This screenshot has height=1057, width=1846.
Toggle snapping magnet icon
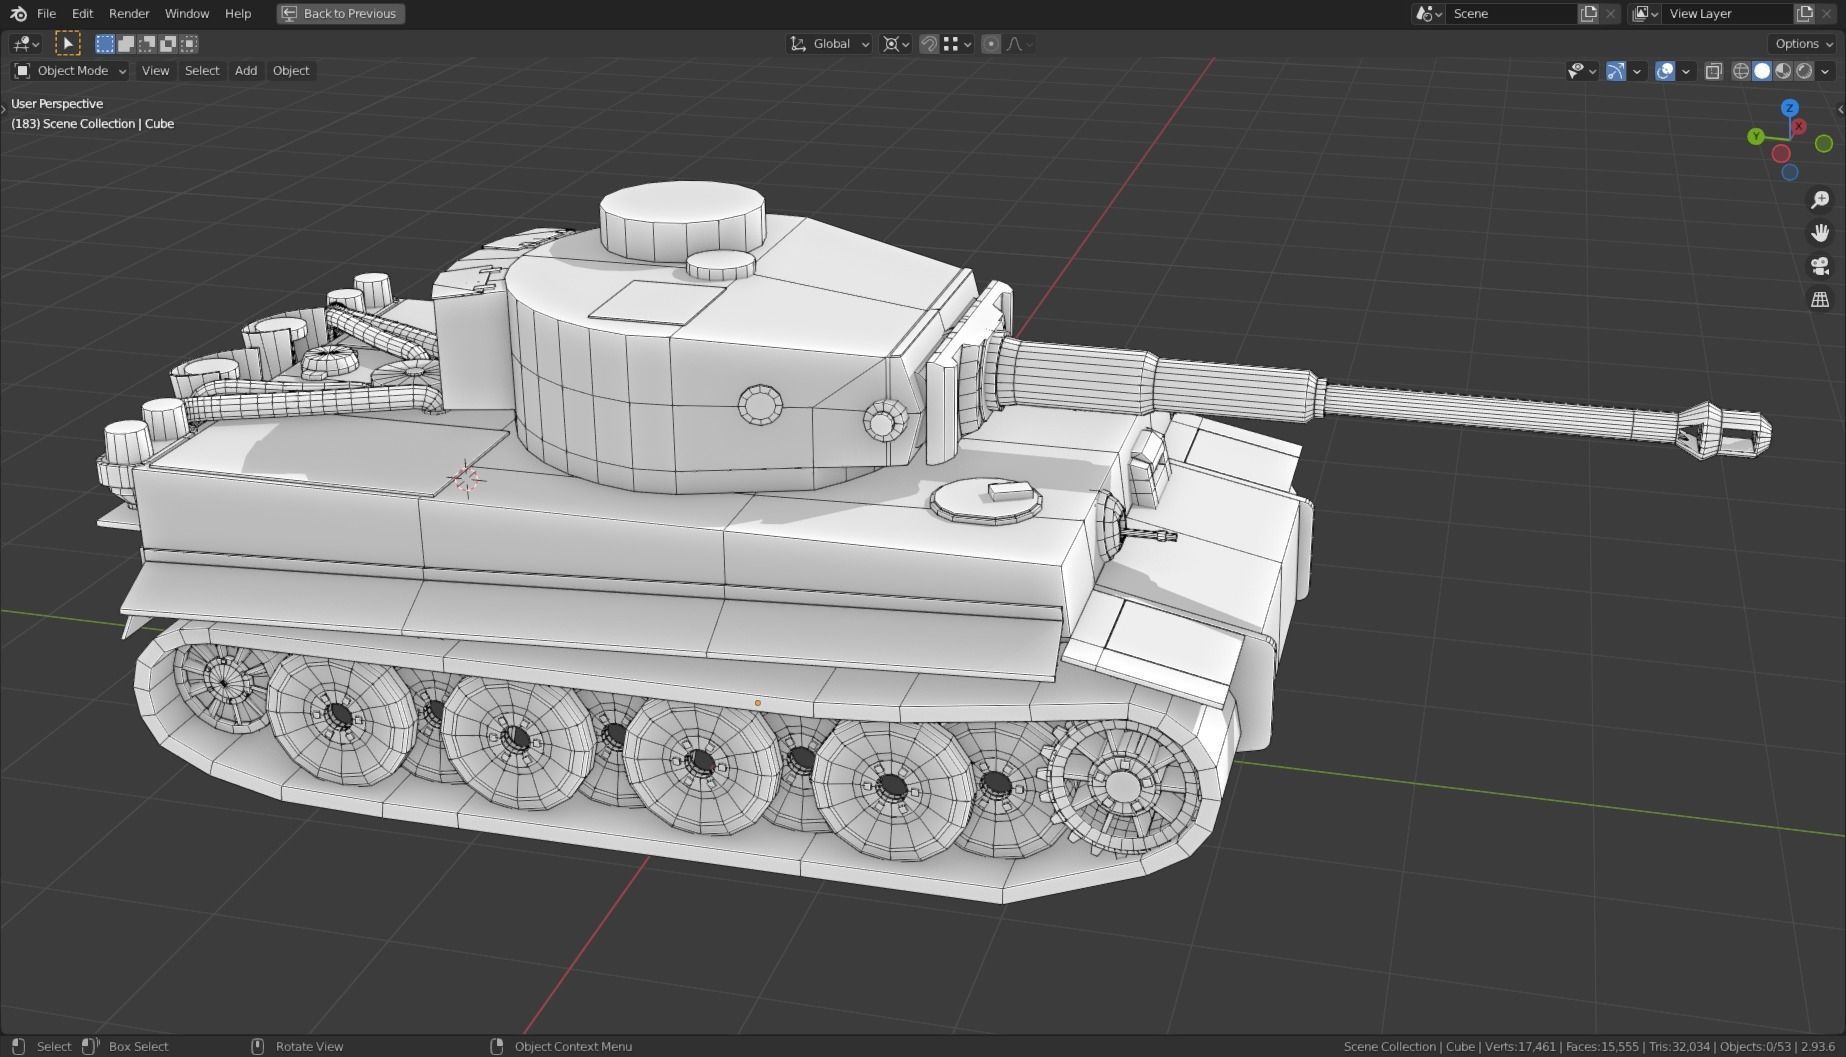click(x=929, y=43)
